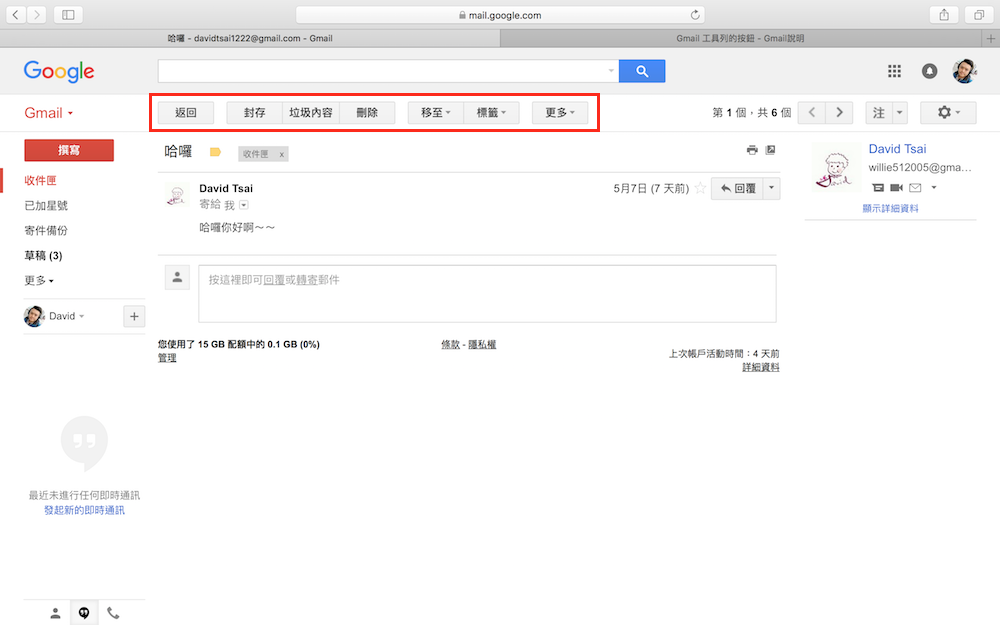The image size is (1000, 625).
Task: Open David chat status dropdown
Action: click(66, 316)
